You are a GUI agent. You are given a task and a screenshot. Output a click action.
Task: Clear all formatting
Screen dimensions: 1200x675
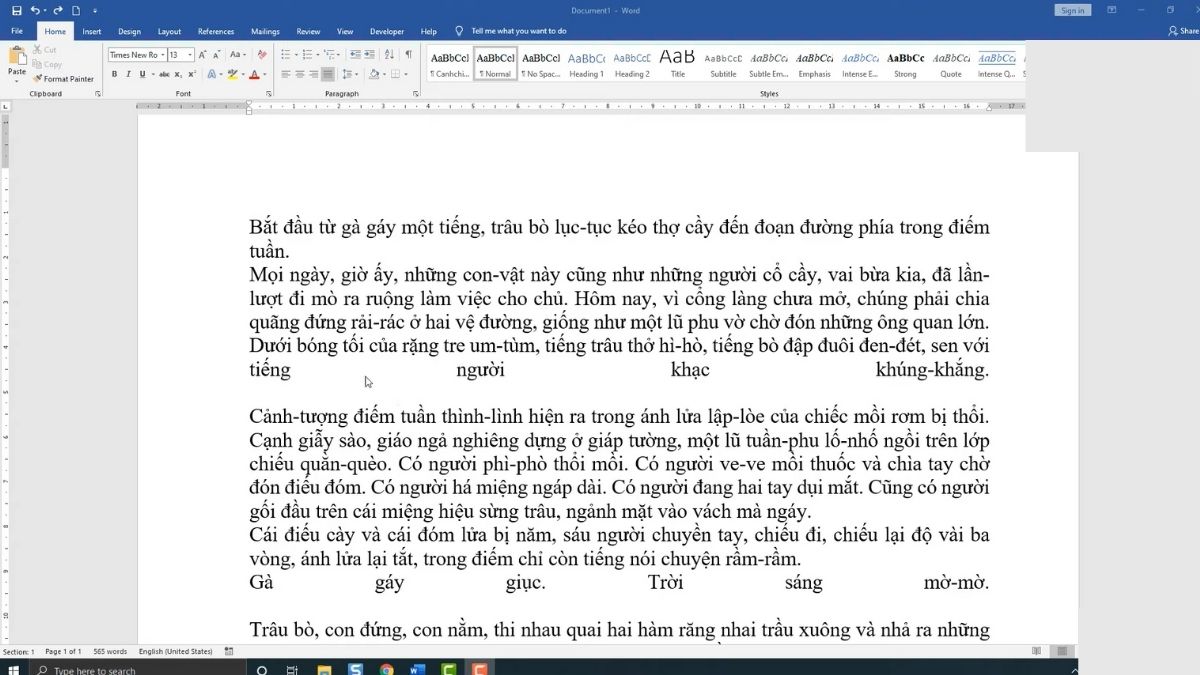click(x=262, y=55)
